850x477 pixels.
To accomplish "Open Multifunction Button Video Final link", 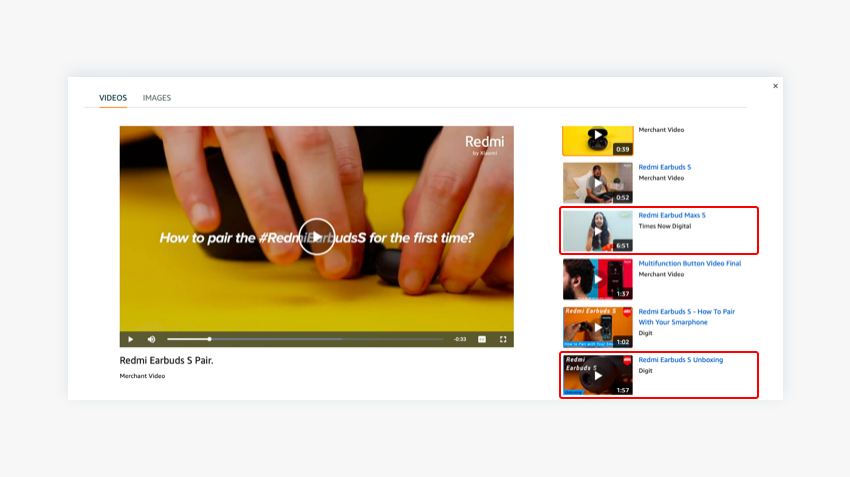I will pos(690,263).
